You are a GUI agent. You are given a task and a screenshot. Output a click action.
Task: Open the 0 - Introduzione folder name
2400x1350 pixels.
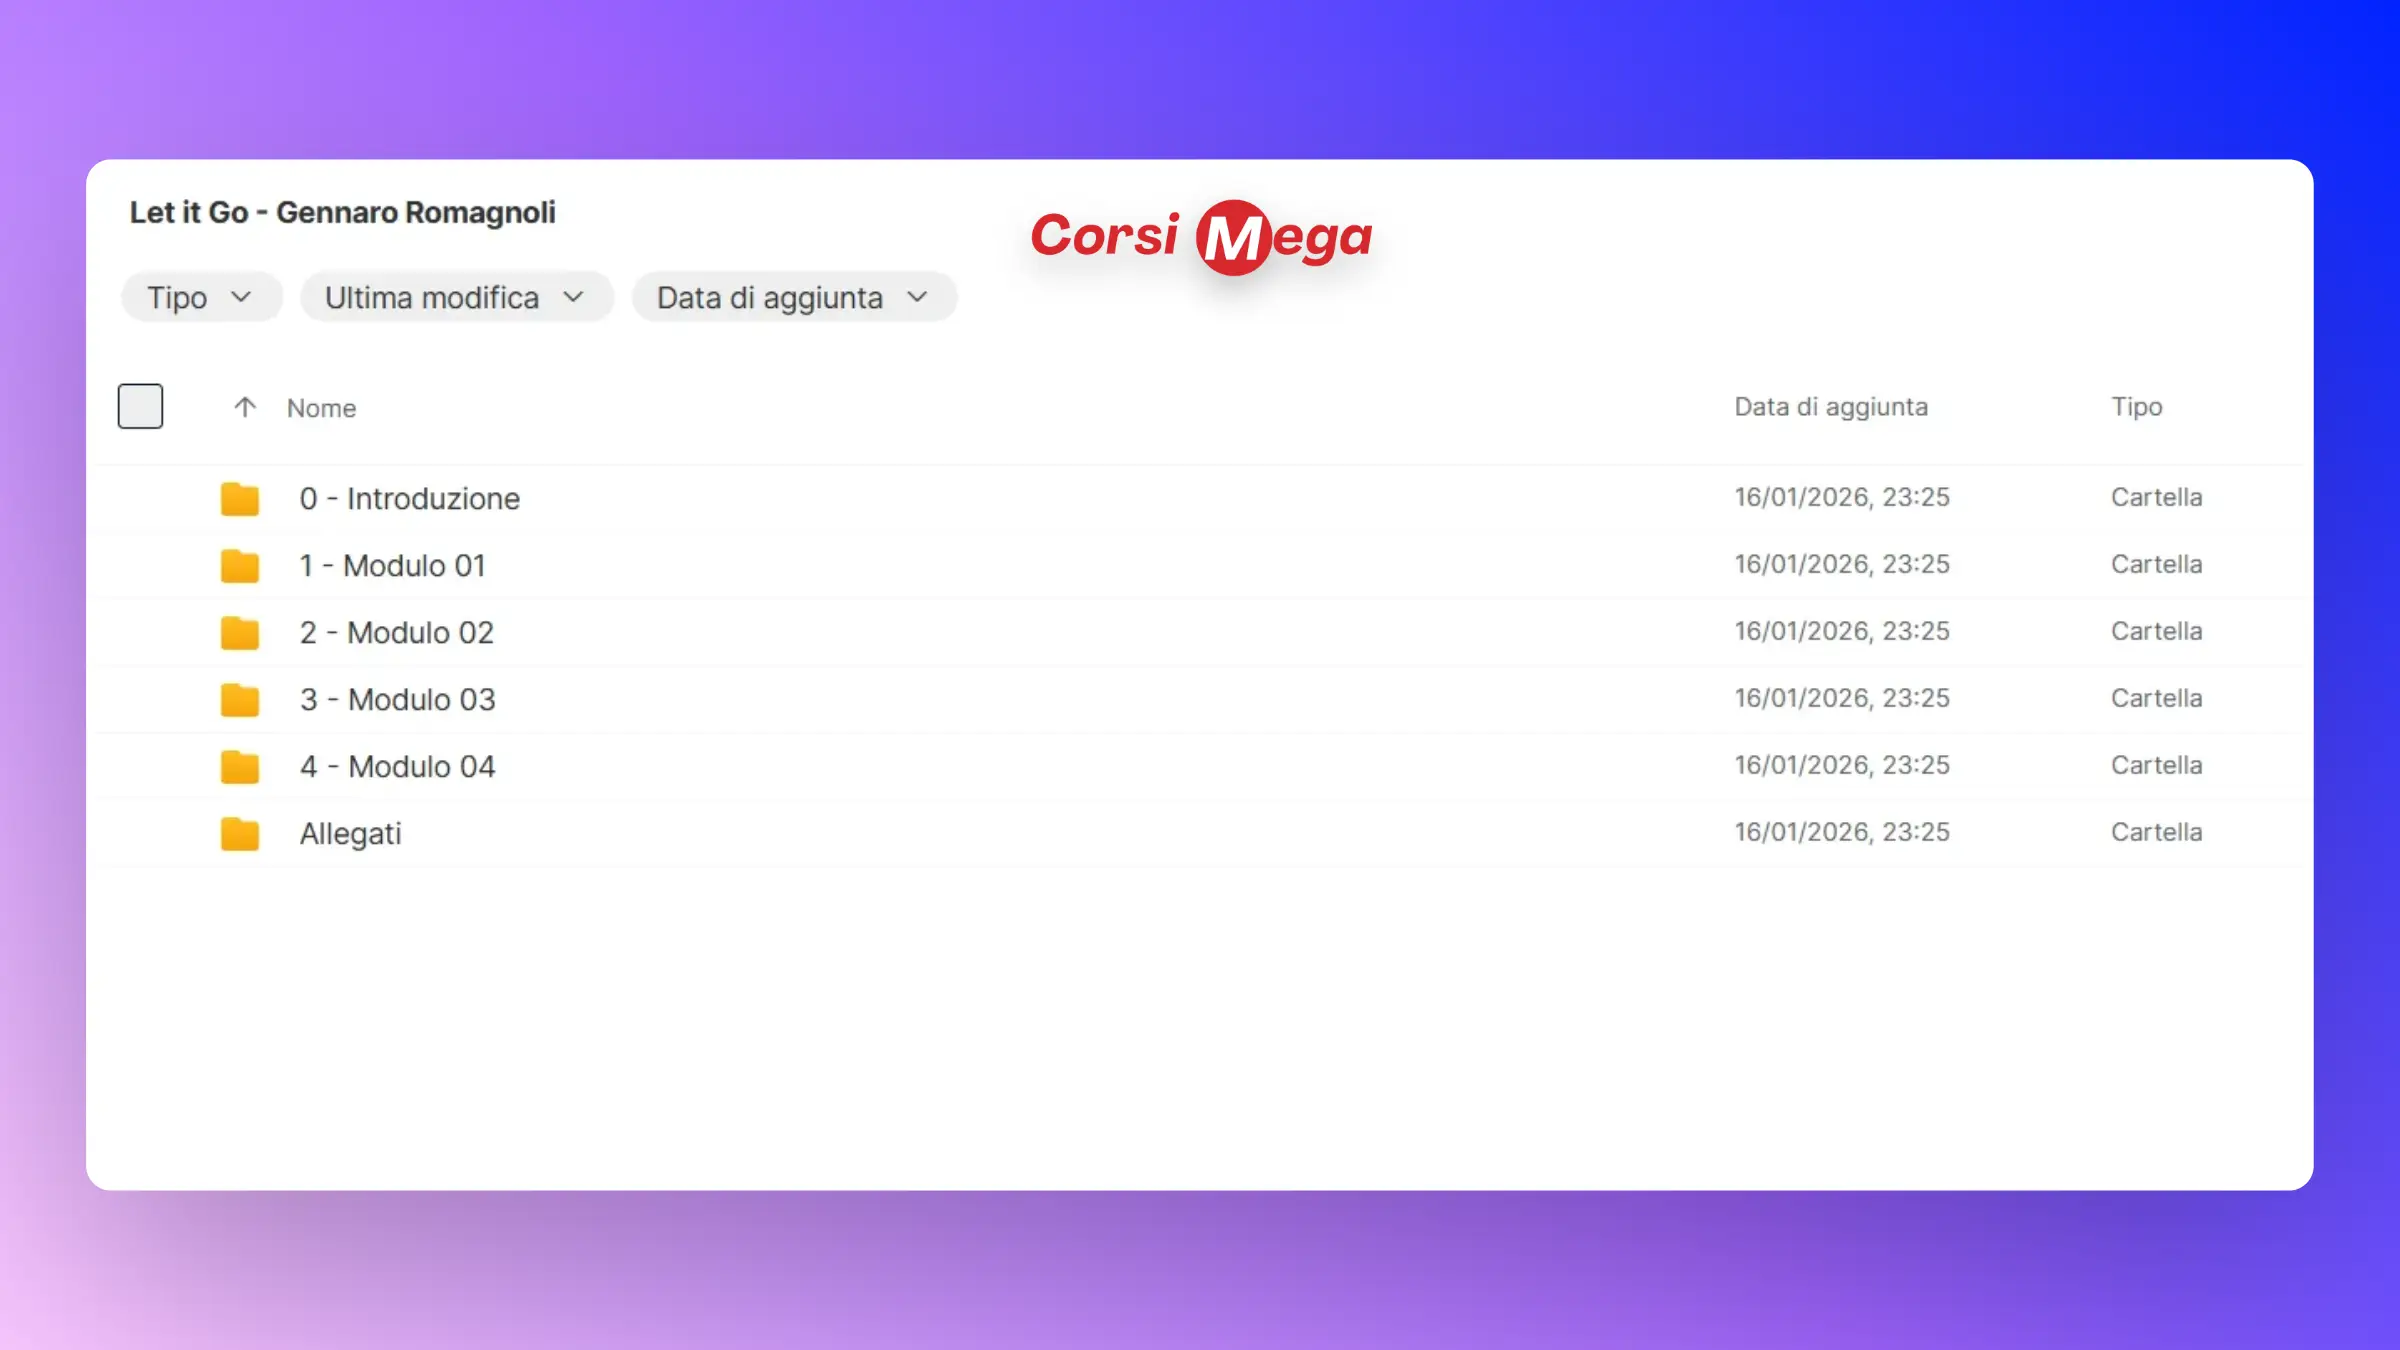pos(409,498)
